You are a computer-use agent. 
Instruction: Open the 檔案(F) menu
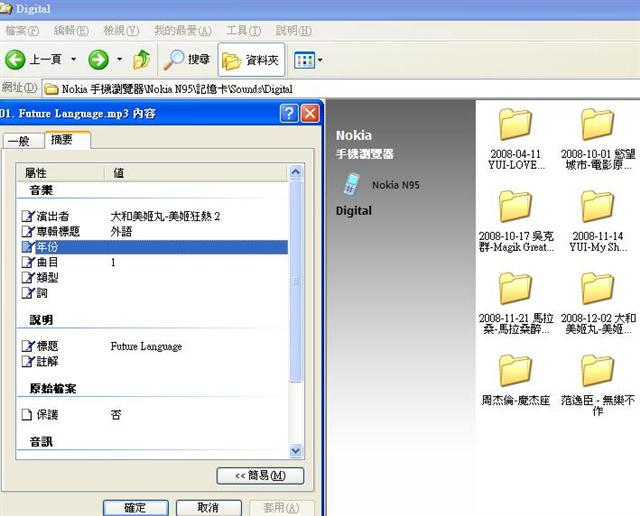(x=22, y=31)
